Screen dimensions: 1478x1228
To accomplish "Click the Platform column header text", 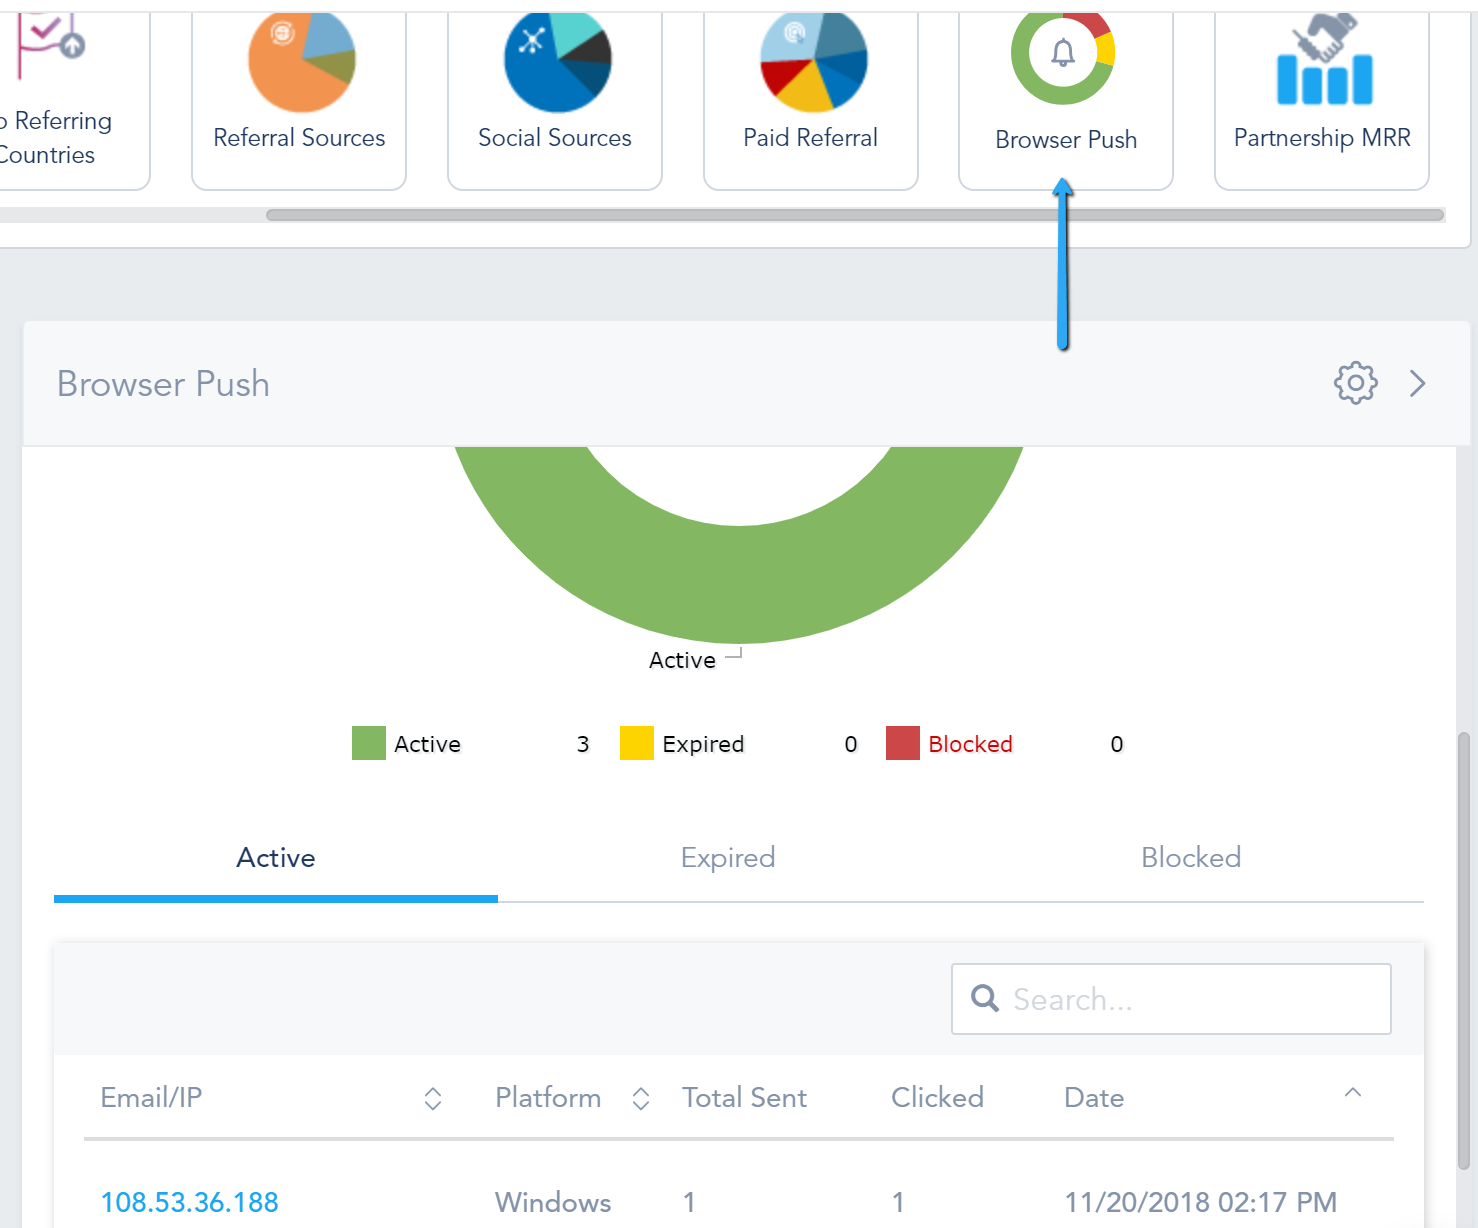I will pos(548,1098).
